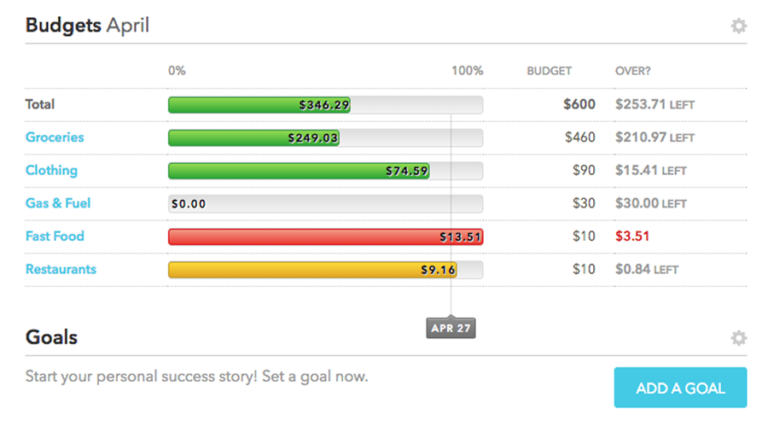Click the $600 total budget amount
The width and height of the screenshot is (768, 421).
click(579, 104)
